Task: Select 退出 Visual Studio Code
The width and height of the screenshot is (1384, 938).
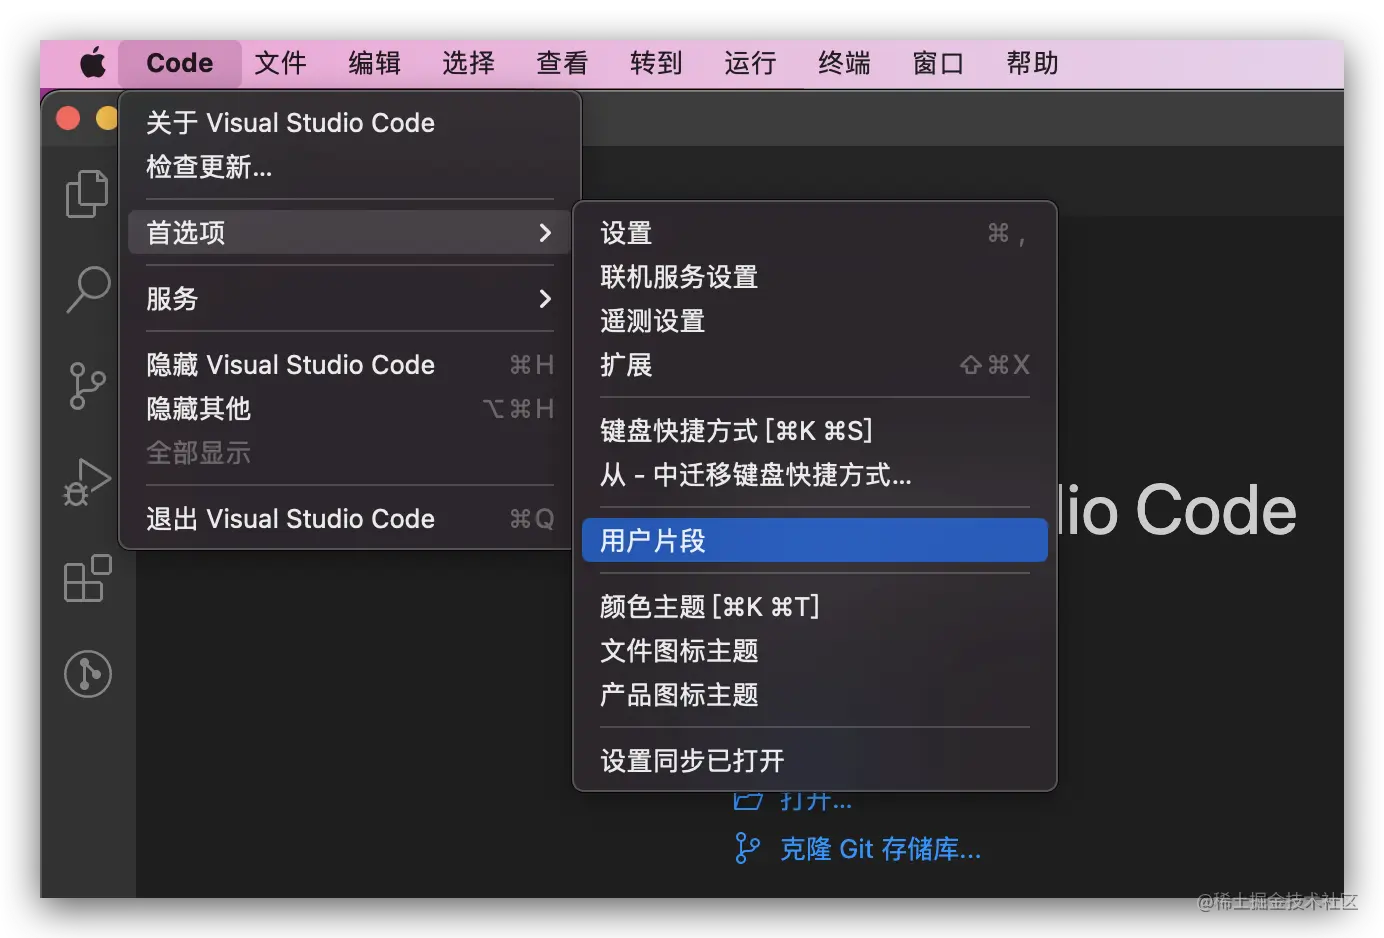Action: [349, 519]
